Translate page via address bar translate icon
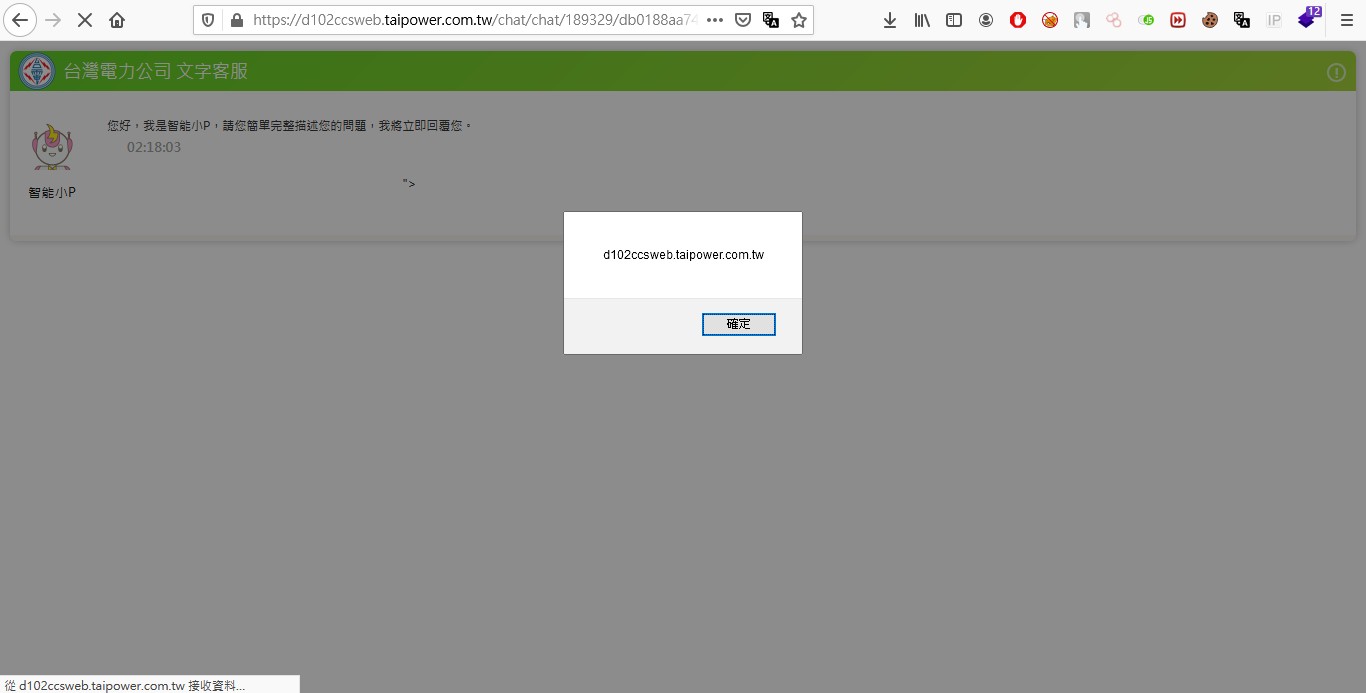Viewport: 1366px width, 693px height. coord(771,20)
